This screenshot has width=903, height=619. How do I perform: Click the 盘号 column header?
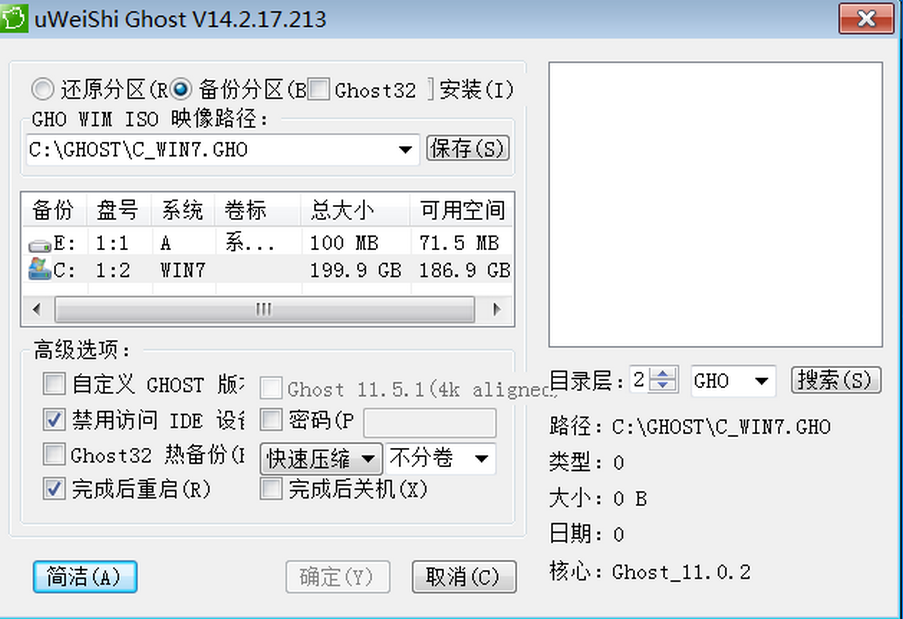click(119, 210)
